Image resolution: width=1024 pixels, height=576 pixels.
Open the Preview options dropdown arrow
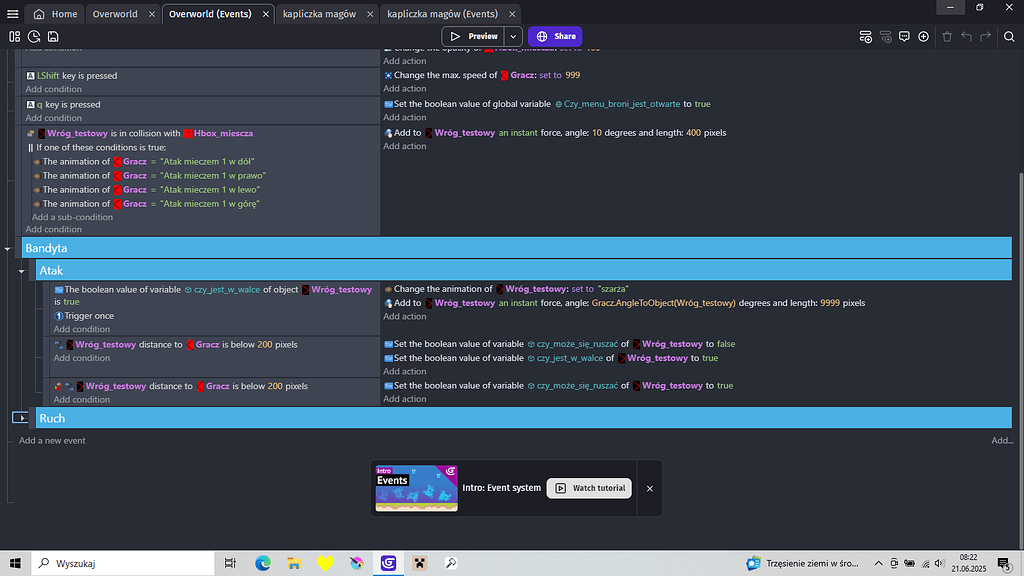[513, 35]
